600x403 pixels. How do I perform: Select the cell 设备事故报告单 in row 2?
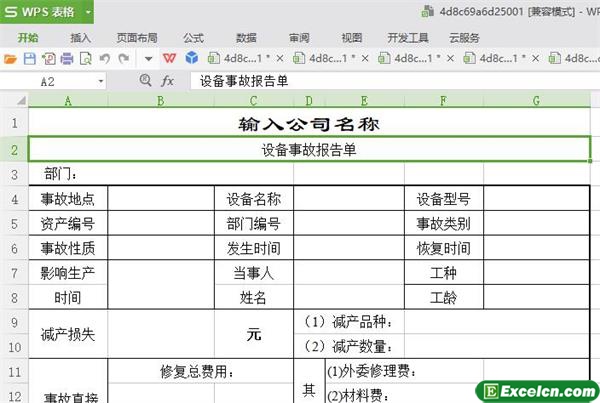[309, 150]
